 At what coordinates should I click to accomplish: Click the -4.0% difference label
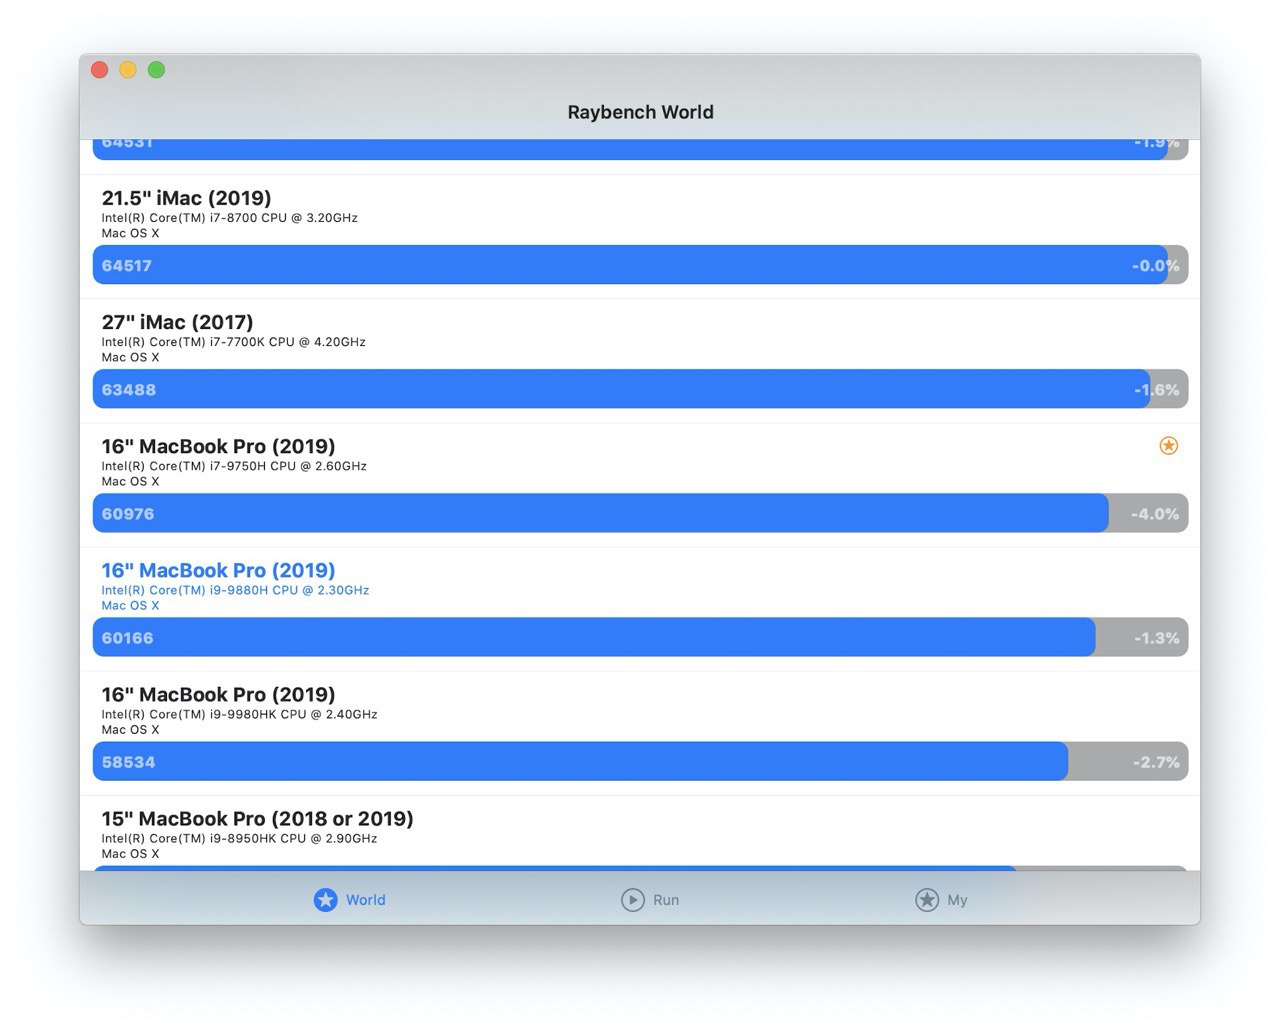coord(1155,514)
